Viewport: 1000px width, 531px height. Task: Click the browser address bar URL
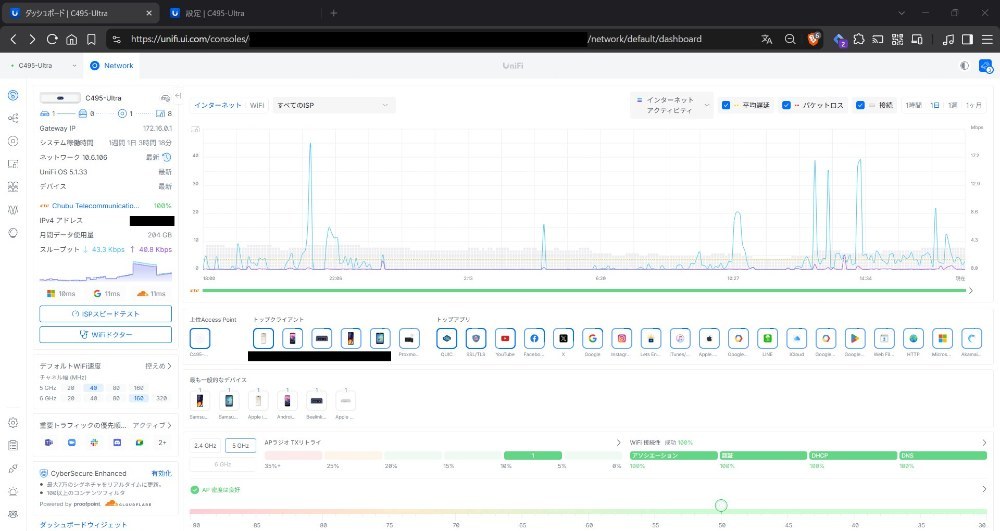[x=416, y=40]
